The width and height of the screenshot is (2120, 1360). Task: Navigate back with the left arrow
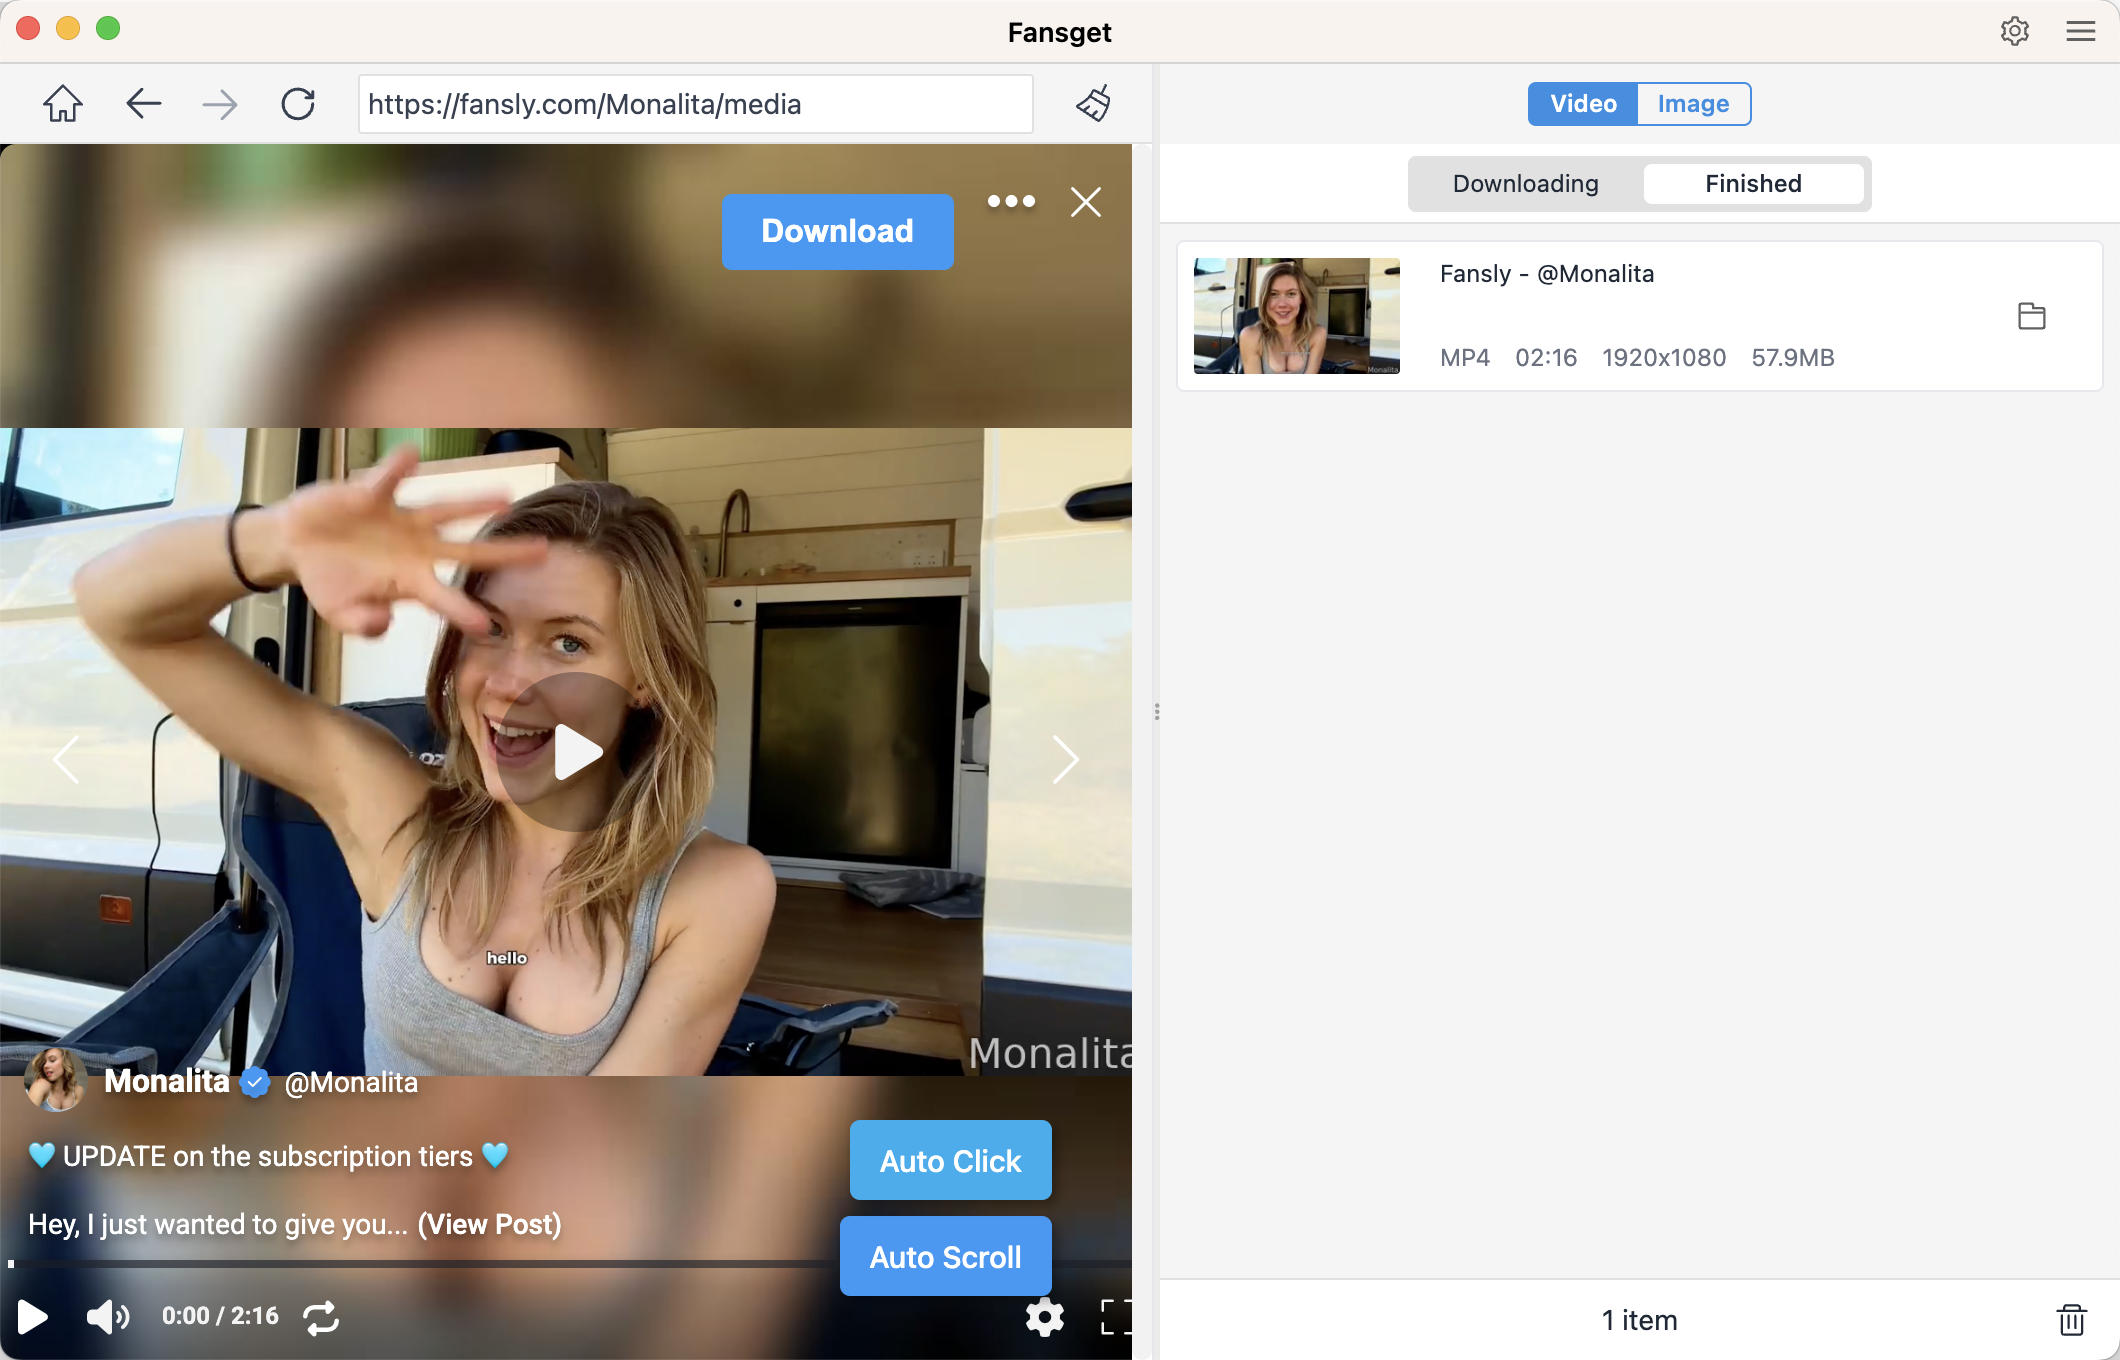point(143,104)
